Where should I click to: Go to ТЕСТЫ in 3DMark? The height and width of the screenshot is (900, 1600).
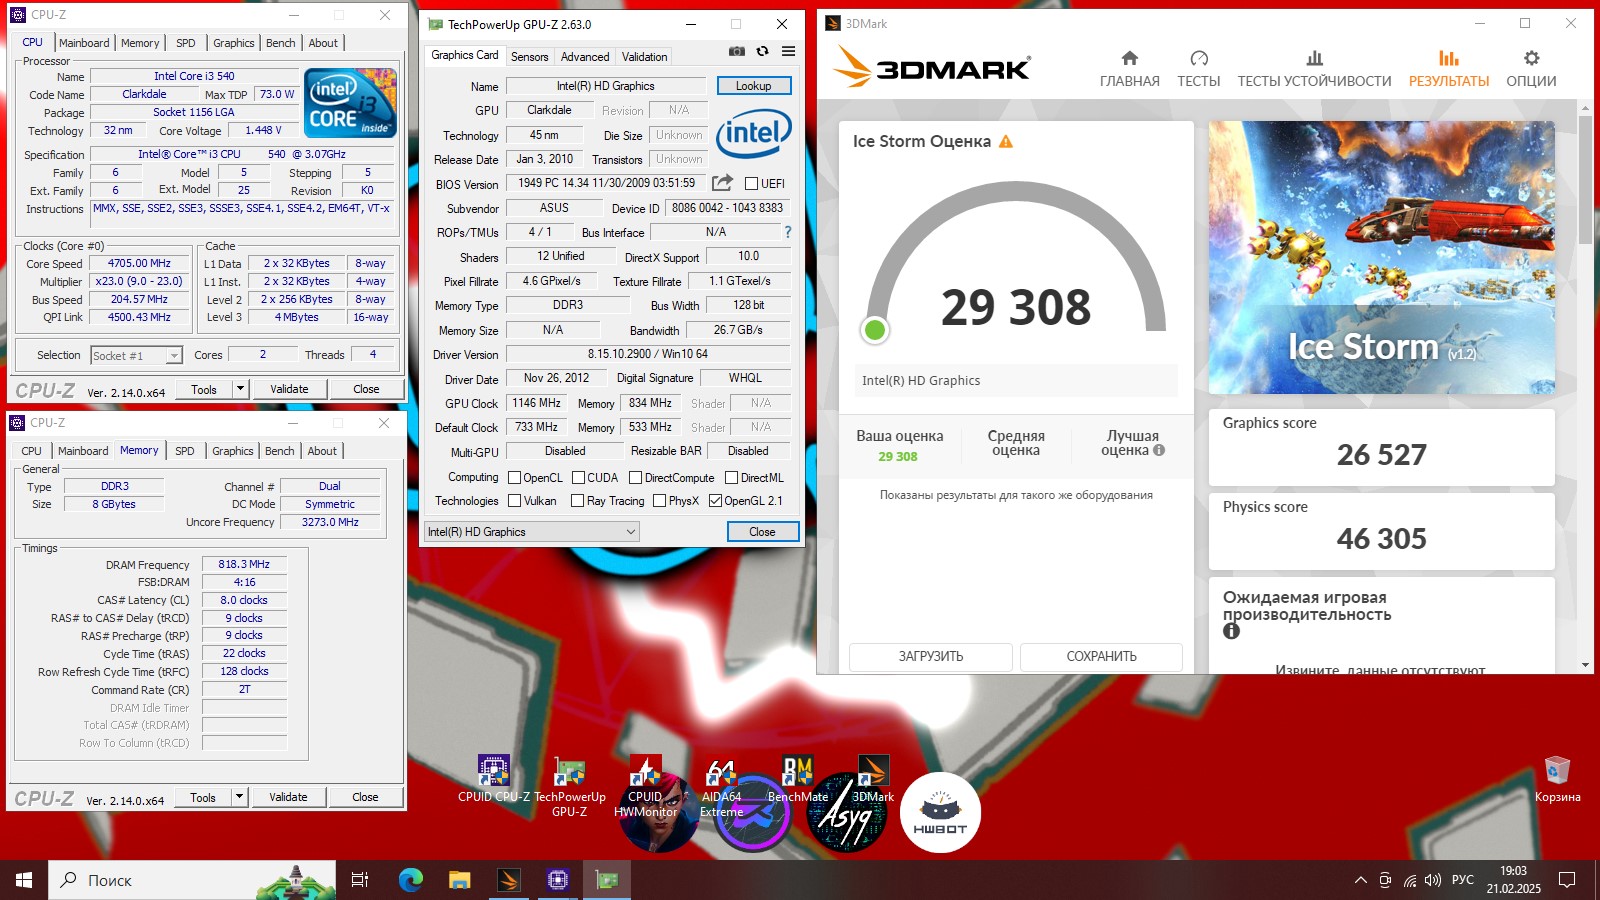(1198, 68)
